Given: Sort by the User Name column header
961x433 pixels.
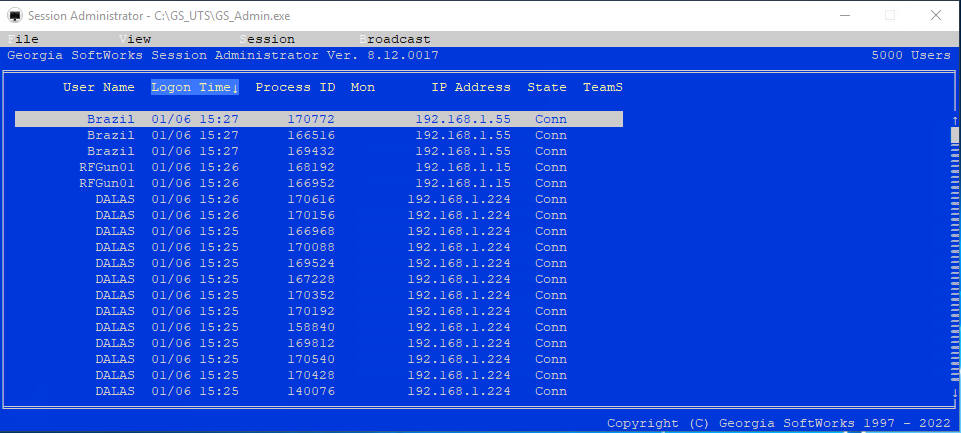Looking at the screenshot, I should click(x=99, y=87).
